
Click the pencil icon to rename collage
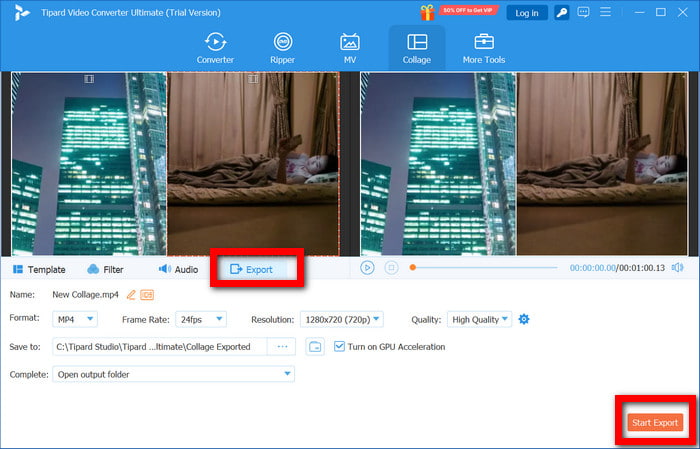pos(130,294)
